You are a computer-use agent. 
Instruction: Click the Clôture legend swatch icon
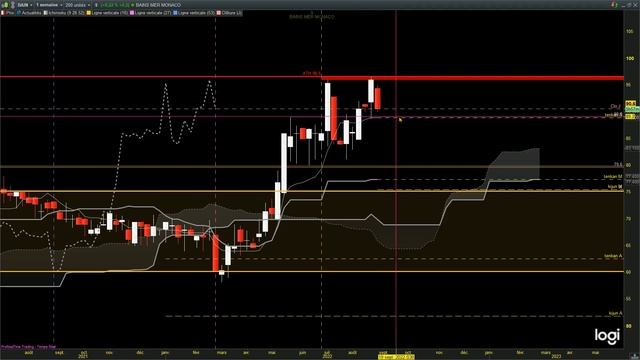[x=219, y=13]
